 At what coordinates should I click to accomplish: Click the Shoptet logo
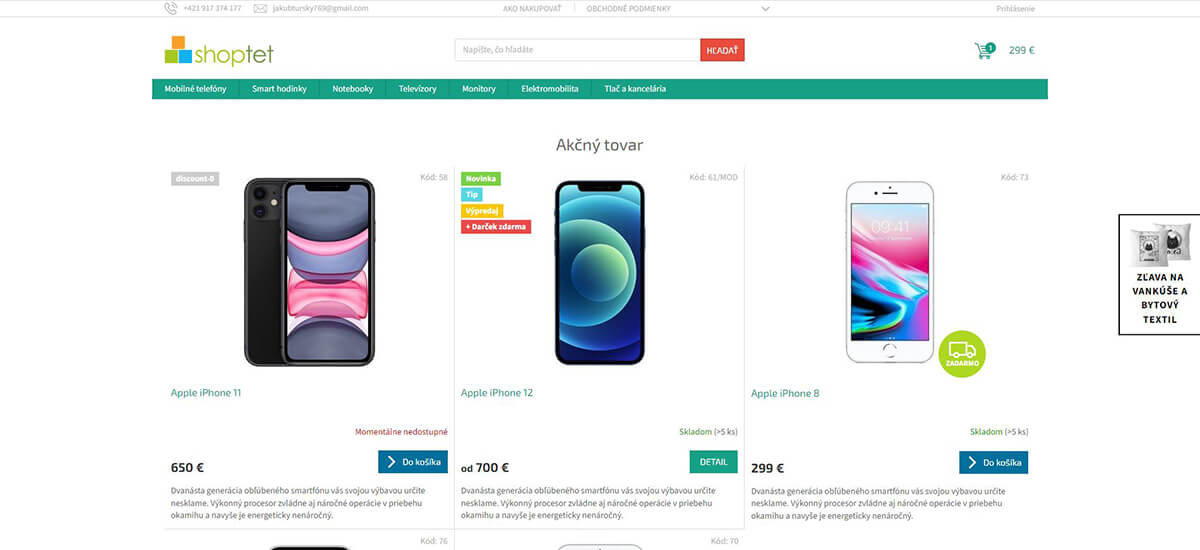(x=219, y=51)
